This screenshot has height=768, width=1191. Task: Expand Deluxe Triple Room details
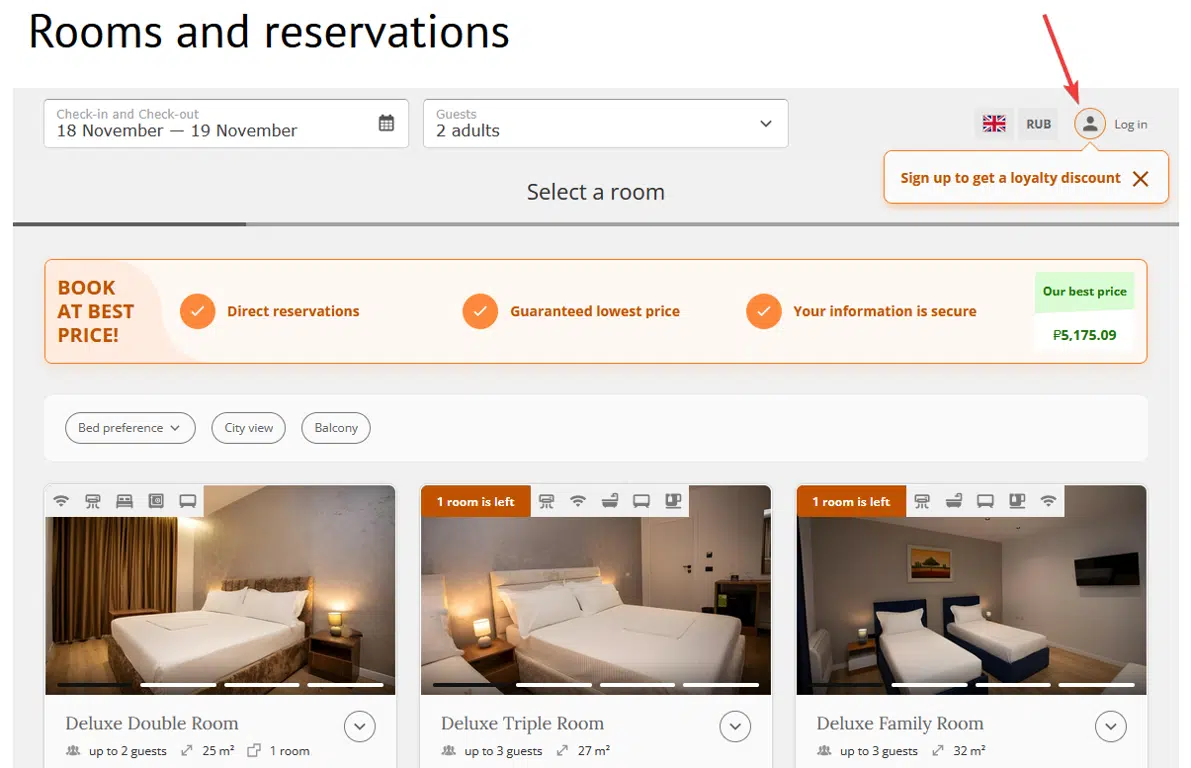[735, 726]
